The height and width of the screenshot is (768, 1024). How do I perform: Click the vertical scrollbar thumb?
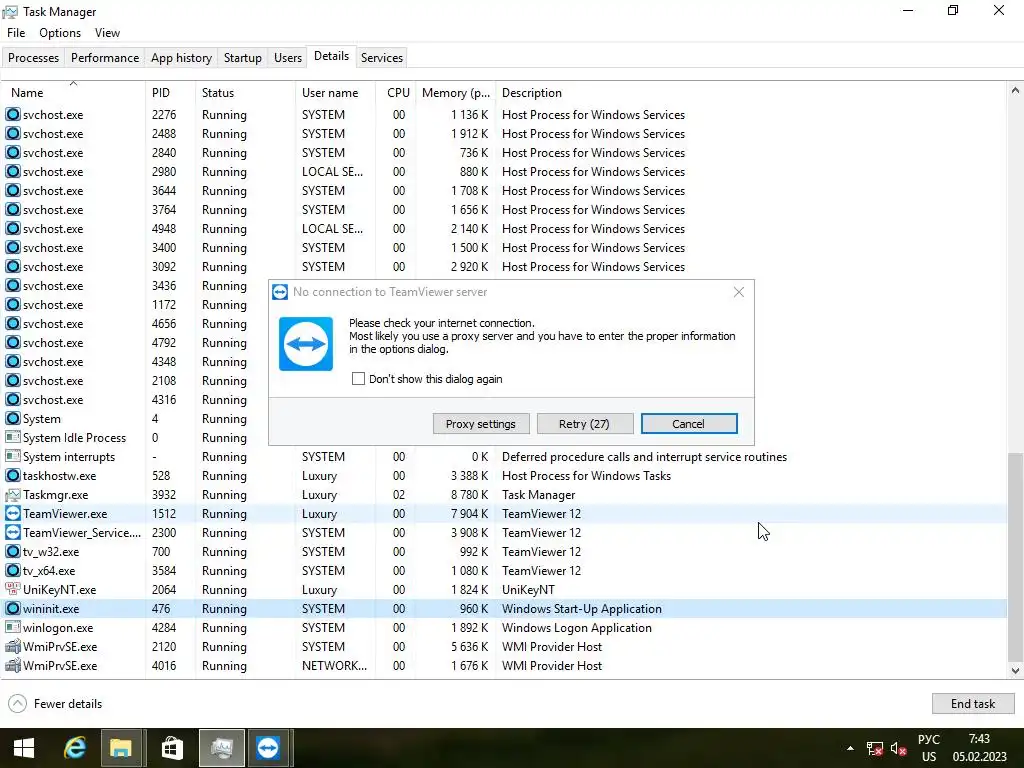coord(1015,556)
